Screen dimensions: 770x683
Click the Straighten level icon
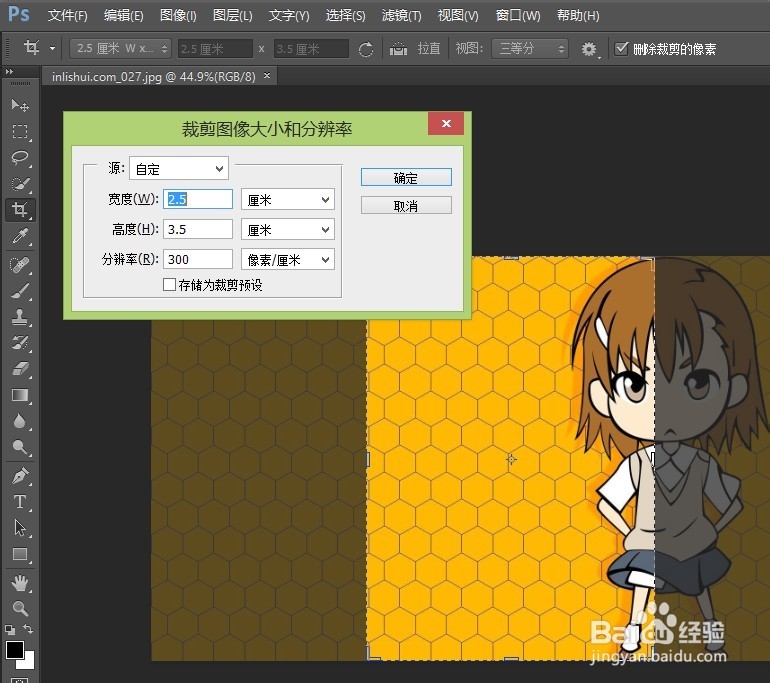pyautogui.click(x=398, y=49)
